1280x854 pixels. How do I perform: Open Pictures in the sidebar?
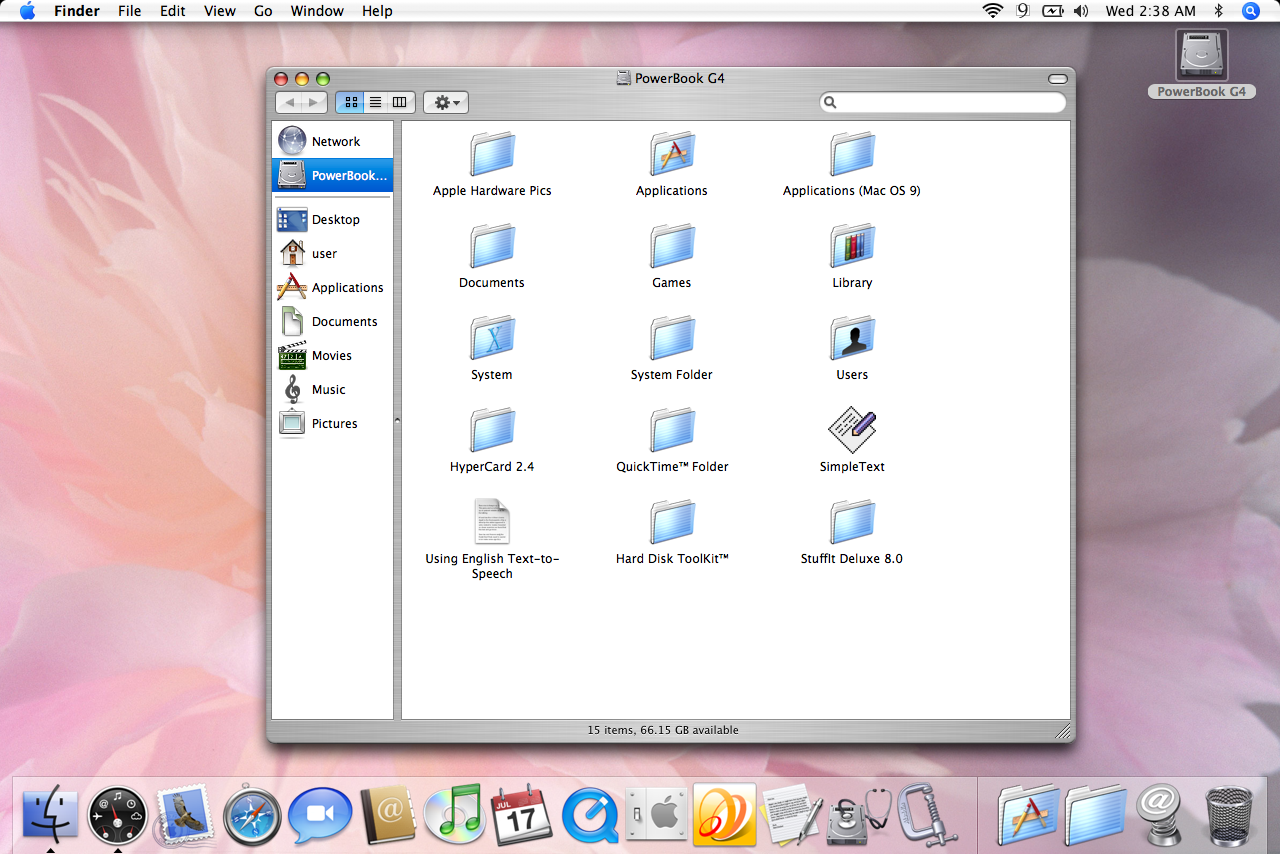click(x=333, y=423)
